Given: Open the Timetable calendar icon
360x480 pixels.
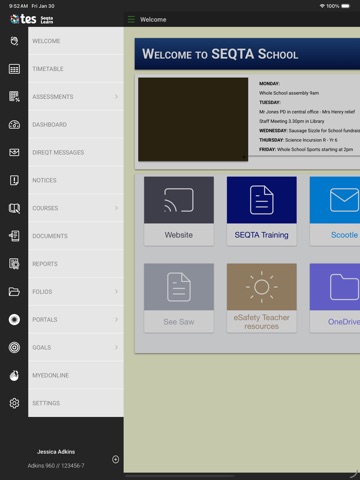Looking at the screenshot, I should pyautogui.click(x=14, y=69).
